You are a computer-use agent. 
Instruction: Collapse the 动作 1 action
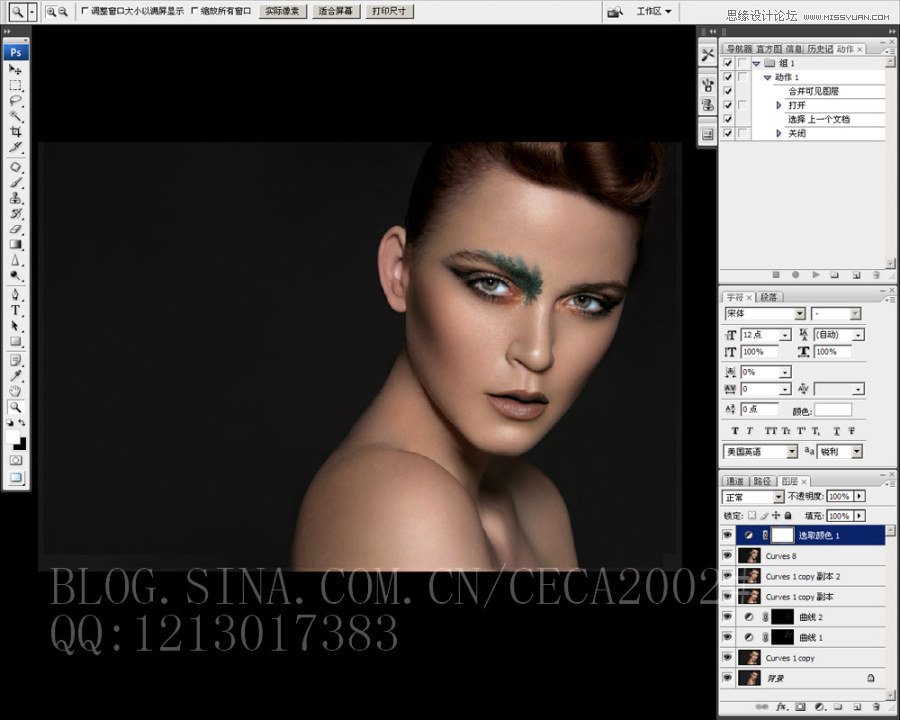767,78
